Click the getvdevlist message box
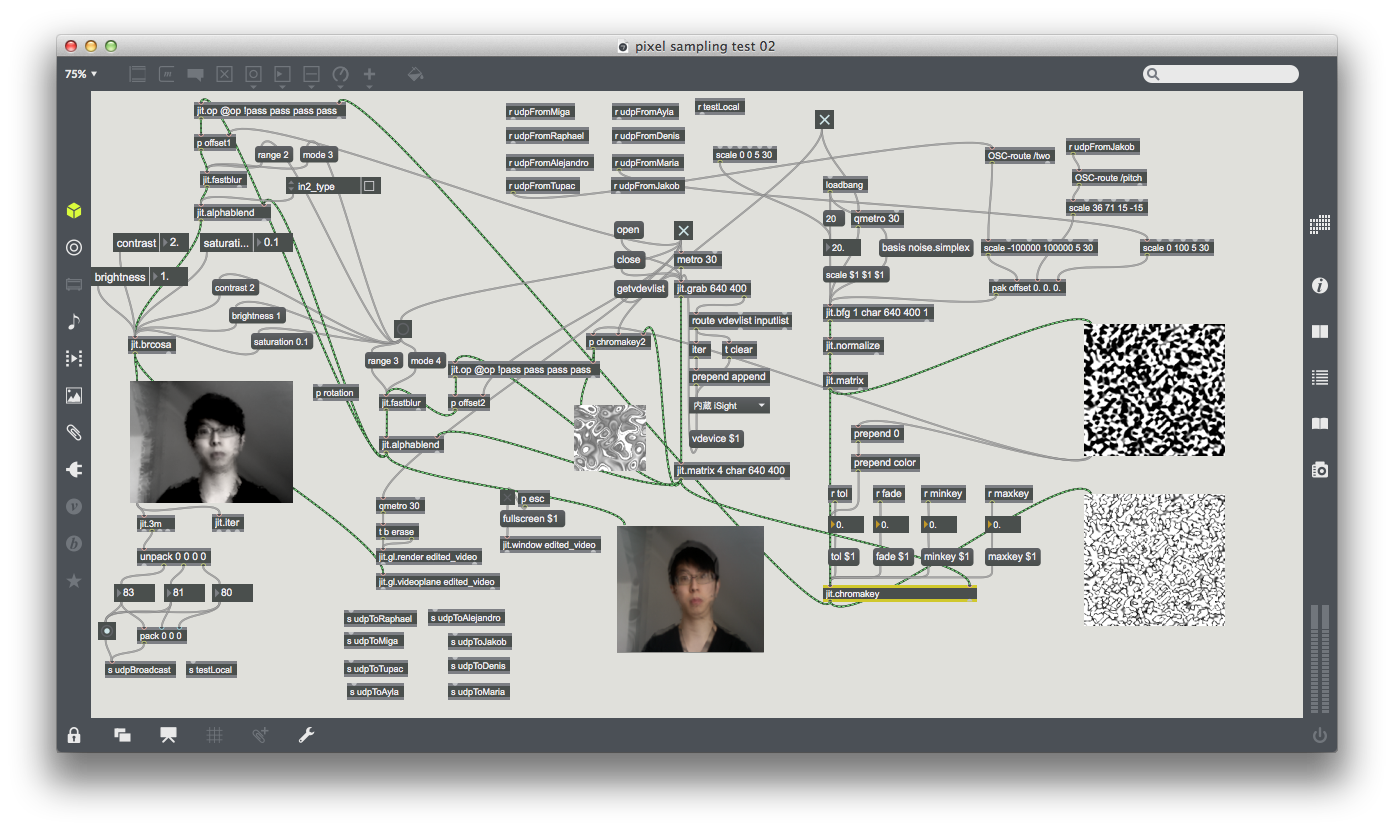The height and width of the screenshot is (831, 1394). click(641, 289)
